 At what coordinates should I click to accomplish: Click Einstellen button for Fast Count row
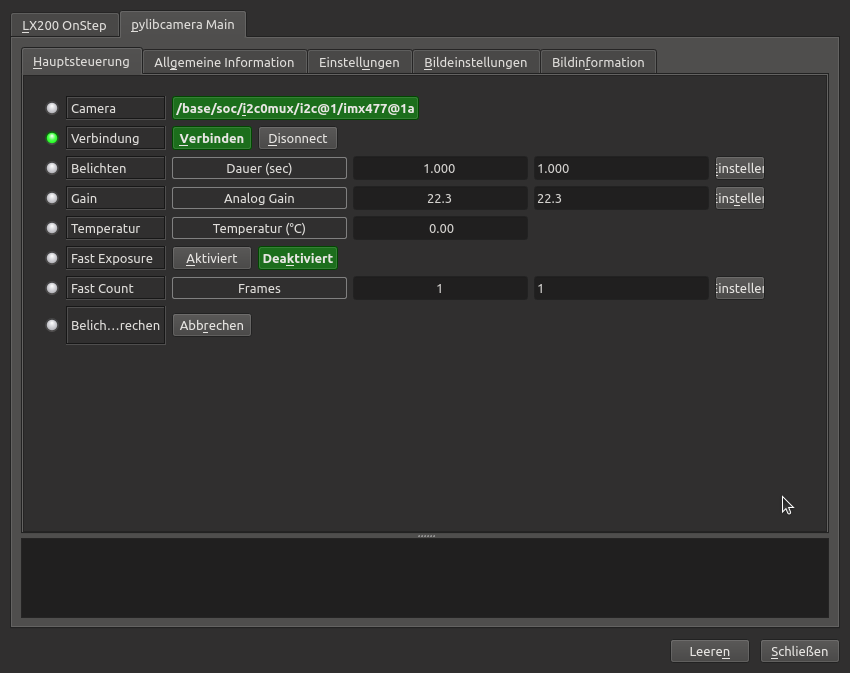click(x=740, y=289)
